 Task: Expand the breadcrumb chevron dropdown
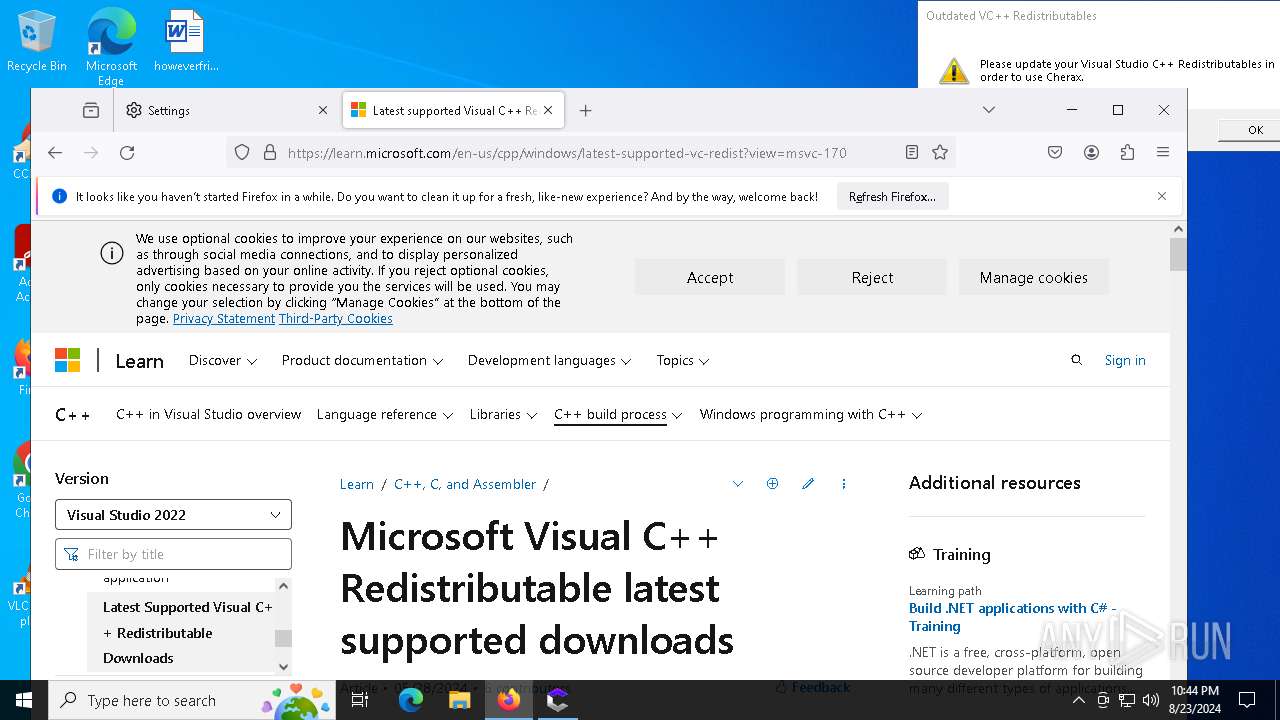(738, 484)
